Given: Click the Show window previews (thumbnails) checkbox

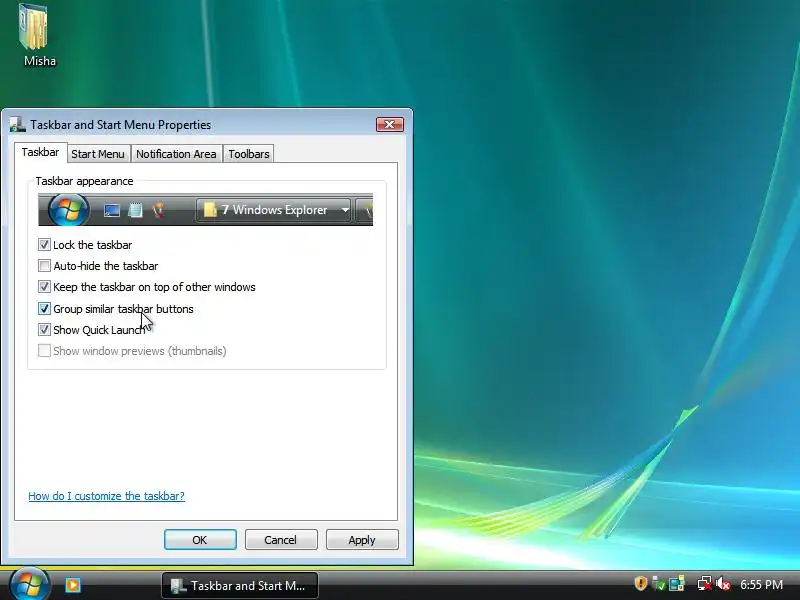Looking at the screenshot, I should click(44, 351).
